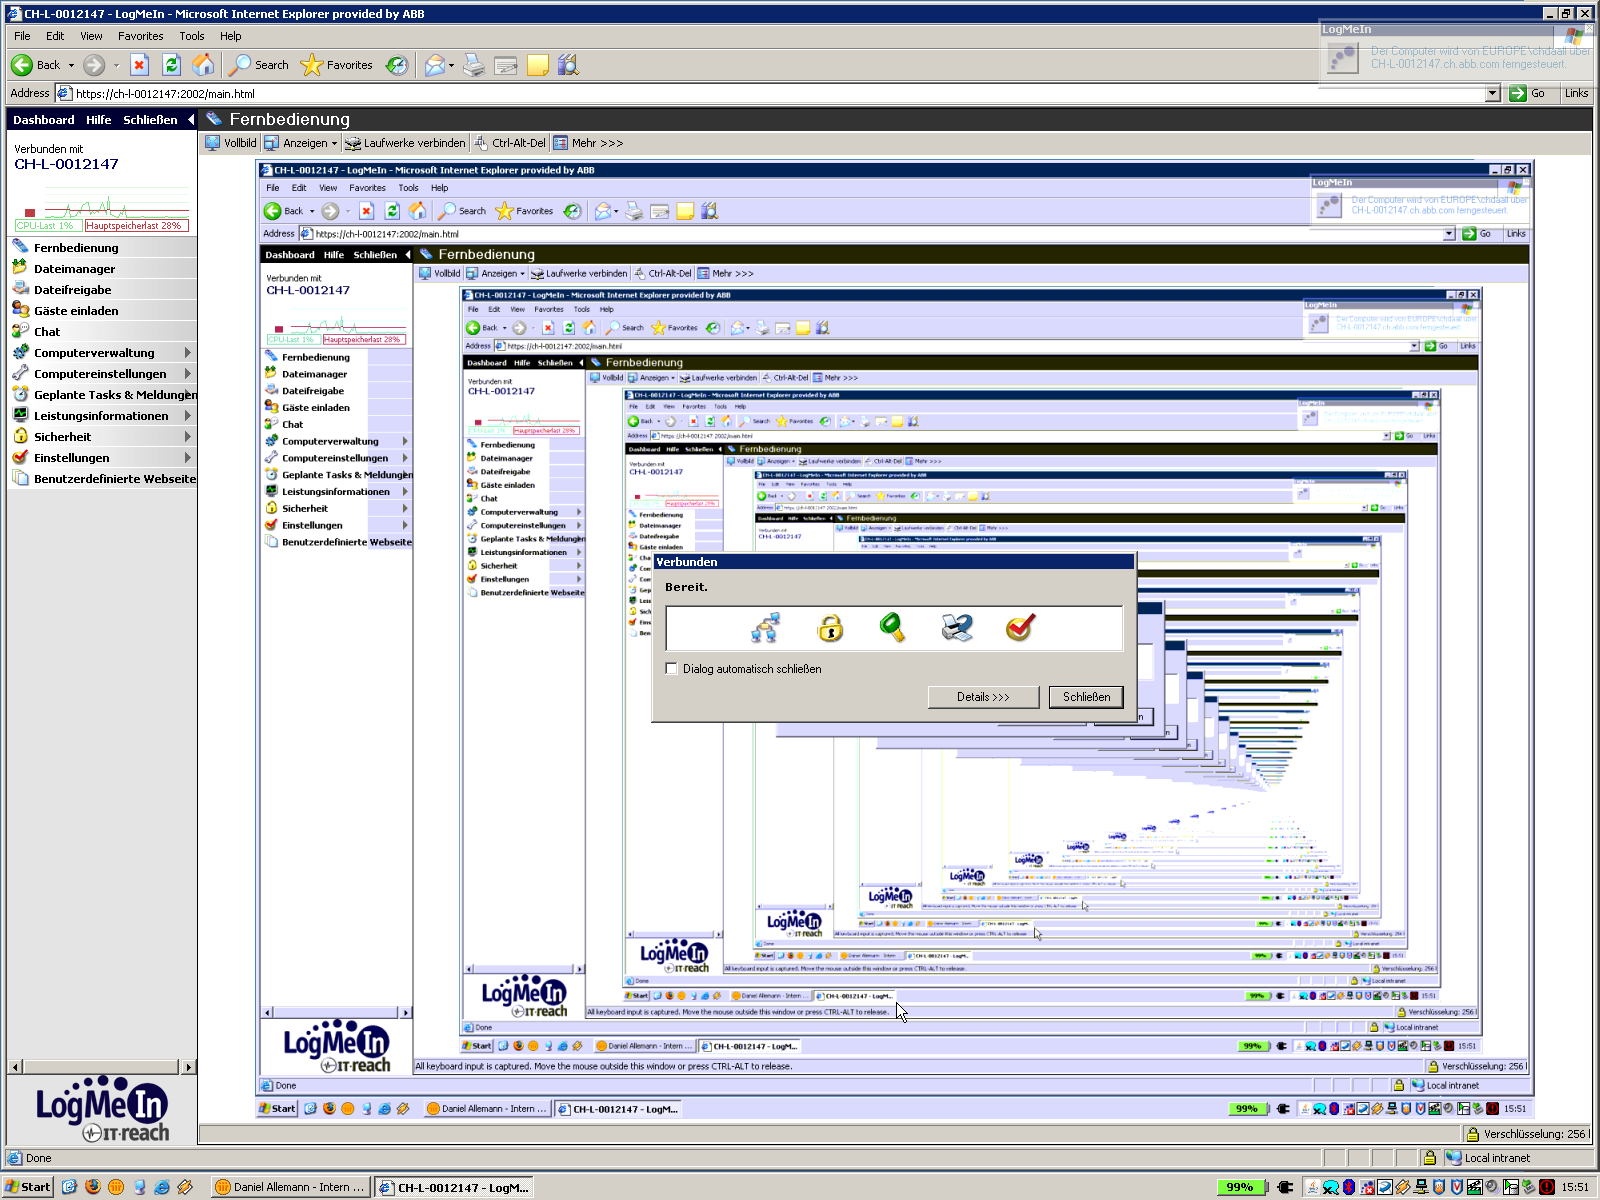The width and height of the screenshot is (1600, 1200).
Task: Click the 'Details >>>' button
Action: (x=983, y=697)
